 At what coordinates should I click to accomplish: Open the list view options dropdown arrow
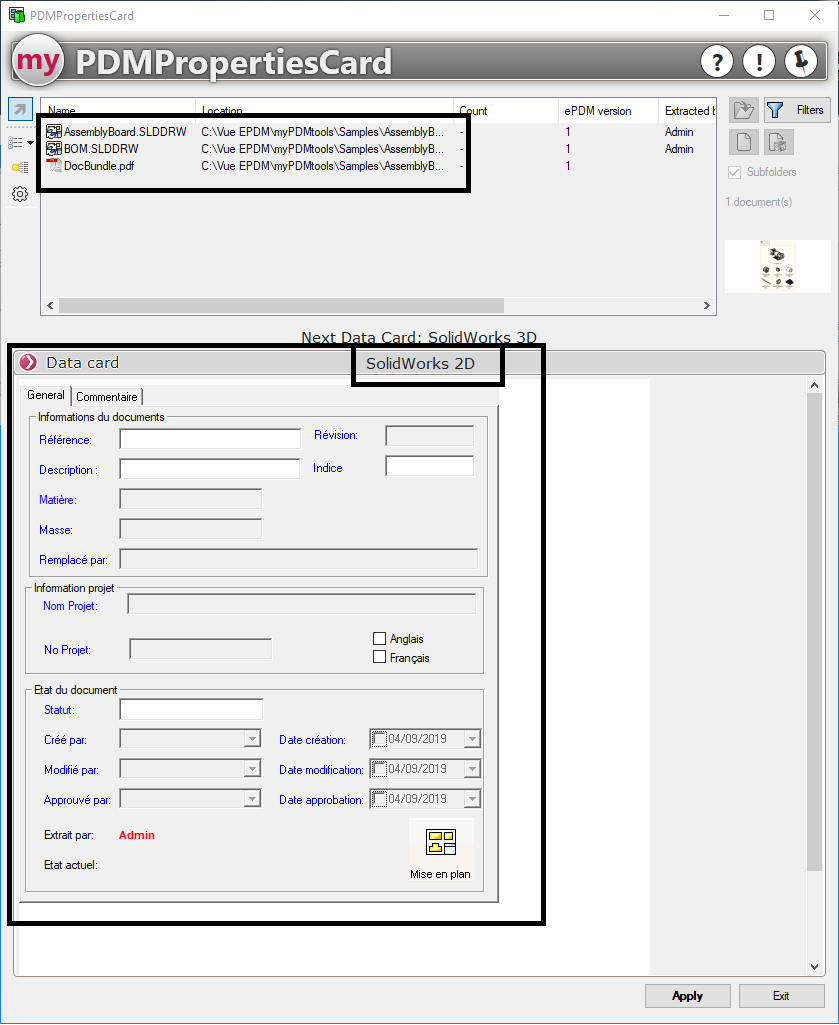(31, 143)
